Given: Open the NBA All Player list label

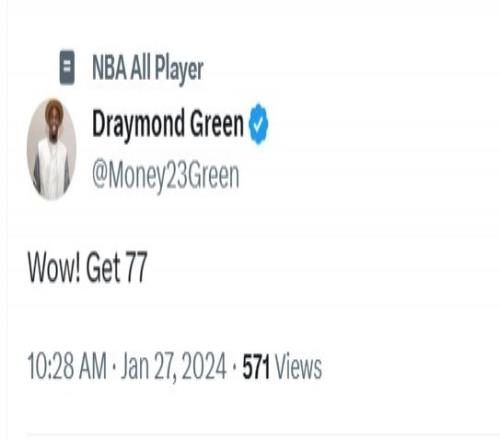Looking at the screenshot, I should click(148, 70).
